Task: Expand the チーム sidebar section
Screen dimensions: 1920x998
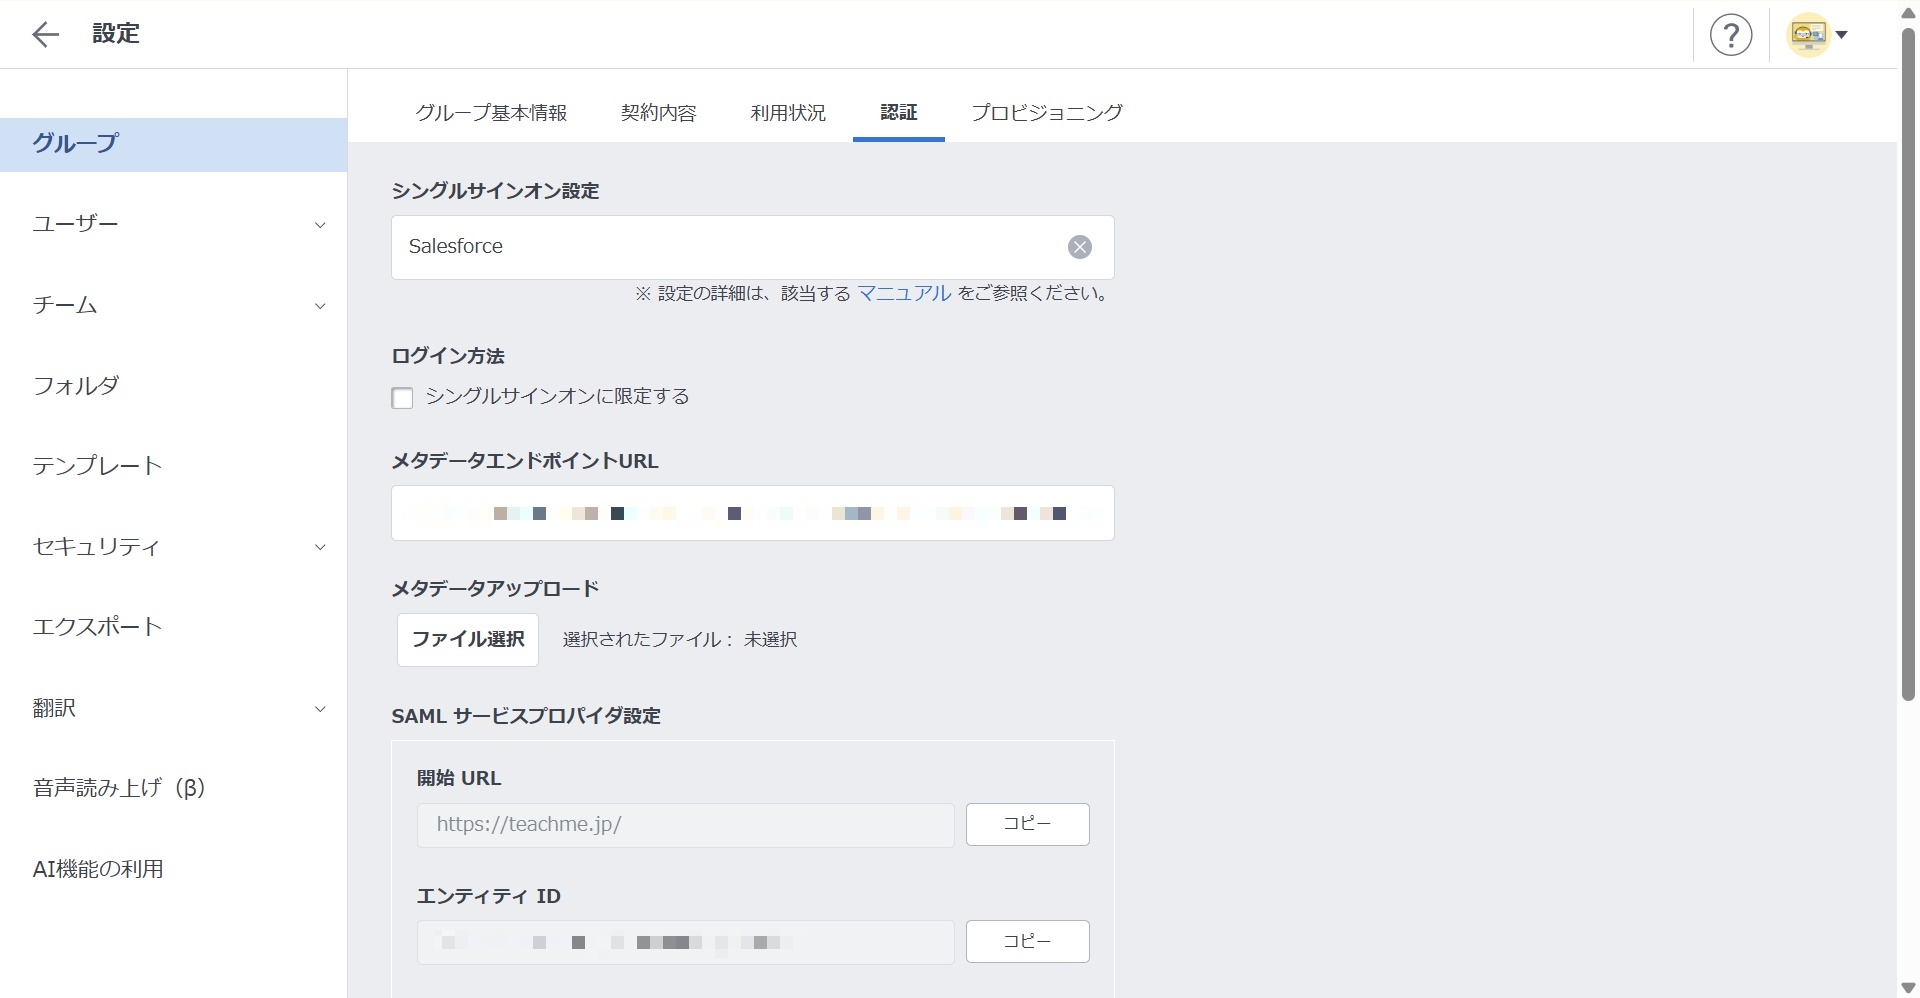Action: (x=319, y=306)
